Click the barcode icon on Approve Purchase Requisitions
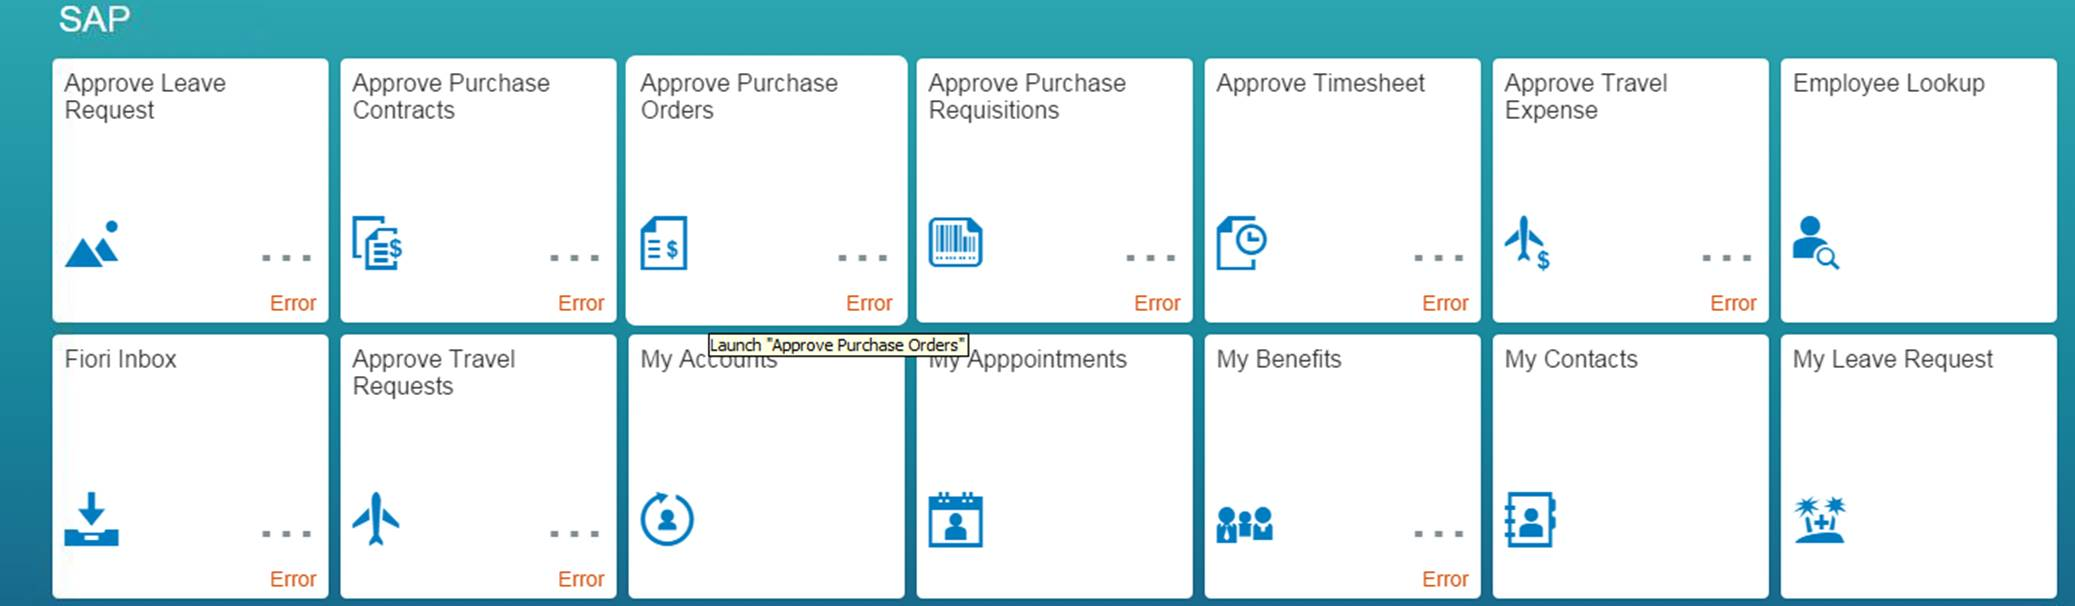Viewport: 2075px width, 606px height. click(955, 242)
